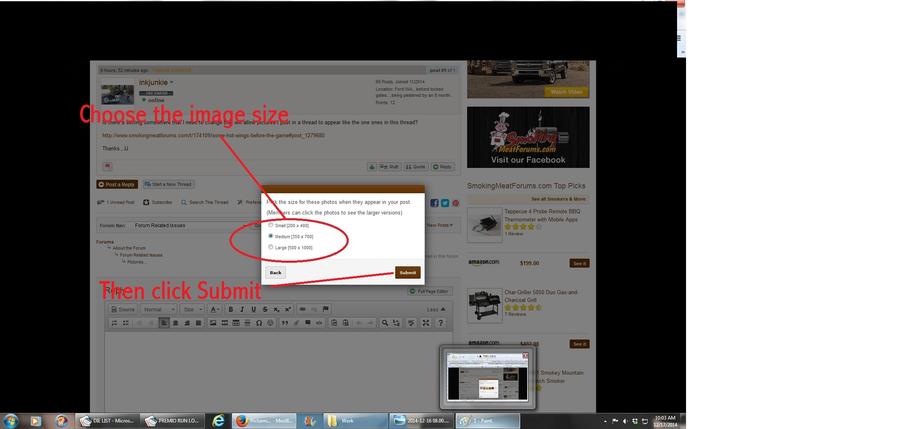Click the Source button in editor toolbar
This screenshot has height=429, width=900.
point(121,310)
